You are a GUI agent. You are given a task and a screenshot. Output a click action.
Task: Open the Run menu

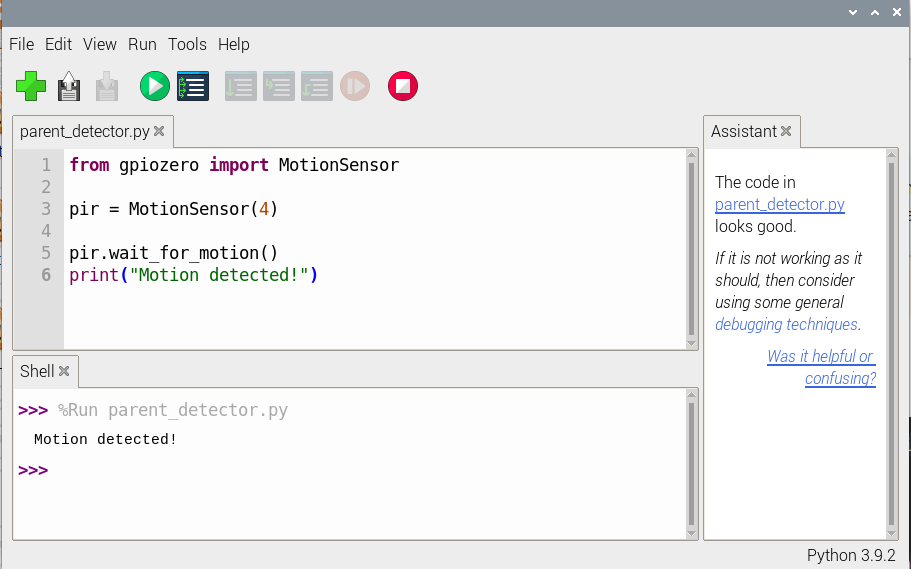pos(142,44)
